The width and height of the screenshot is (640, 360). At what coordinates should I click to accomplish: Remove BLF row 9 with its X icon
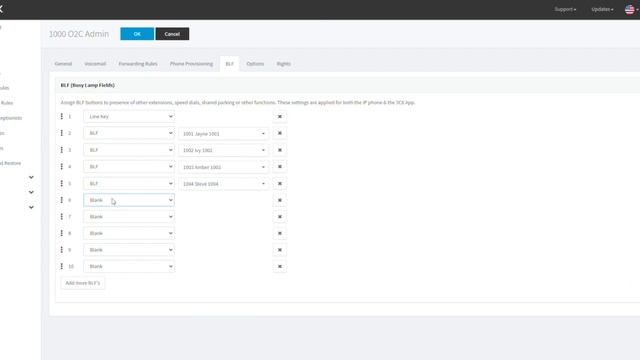click(x=280, y=250)
